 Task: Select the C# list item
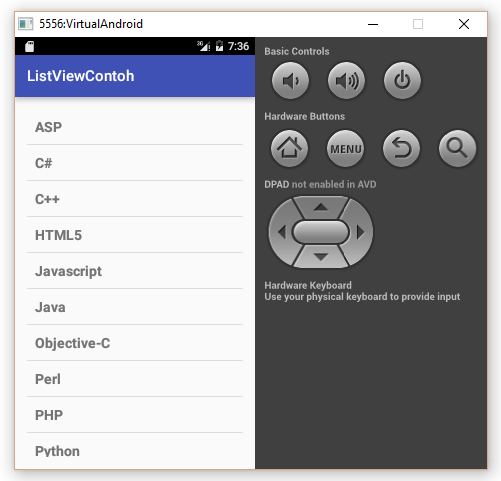point(135,163)
